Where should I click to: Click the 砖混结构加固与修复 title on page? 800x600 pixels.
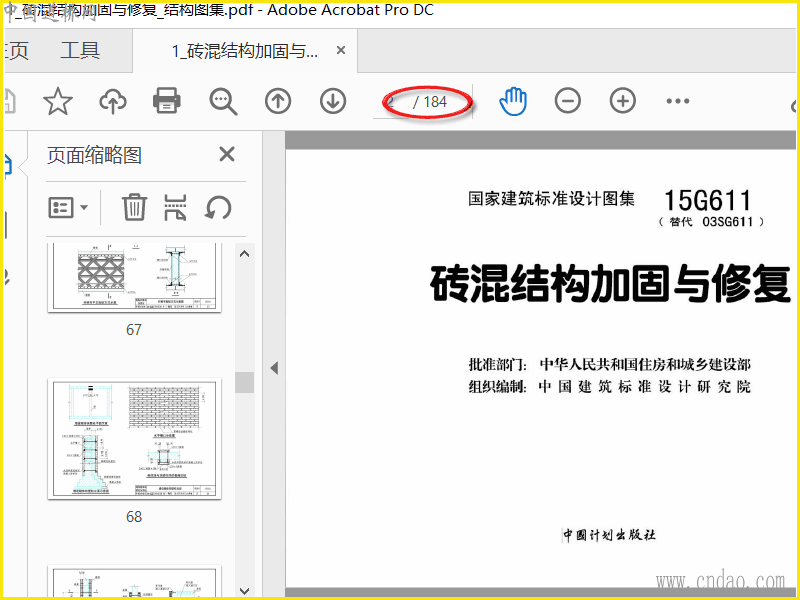tap(610, 284)
